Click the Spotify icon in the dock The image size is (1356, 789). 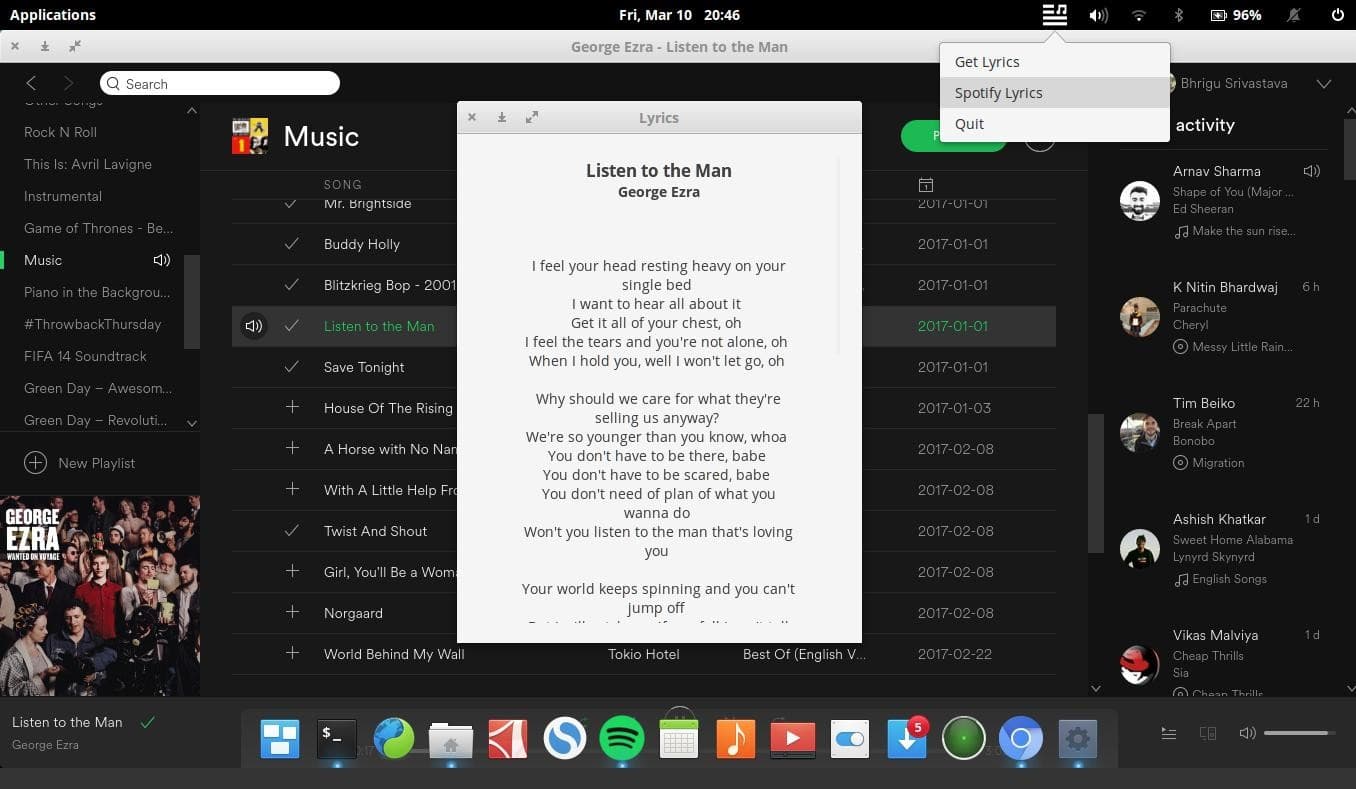coord(622,740)
